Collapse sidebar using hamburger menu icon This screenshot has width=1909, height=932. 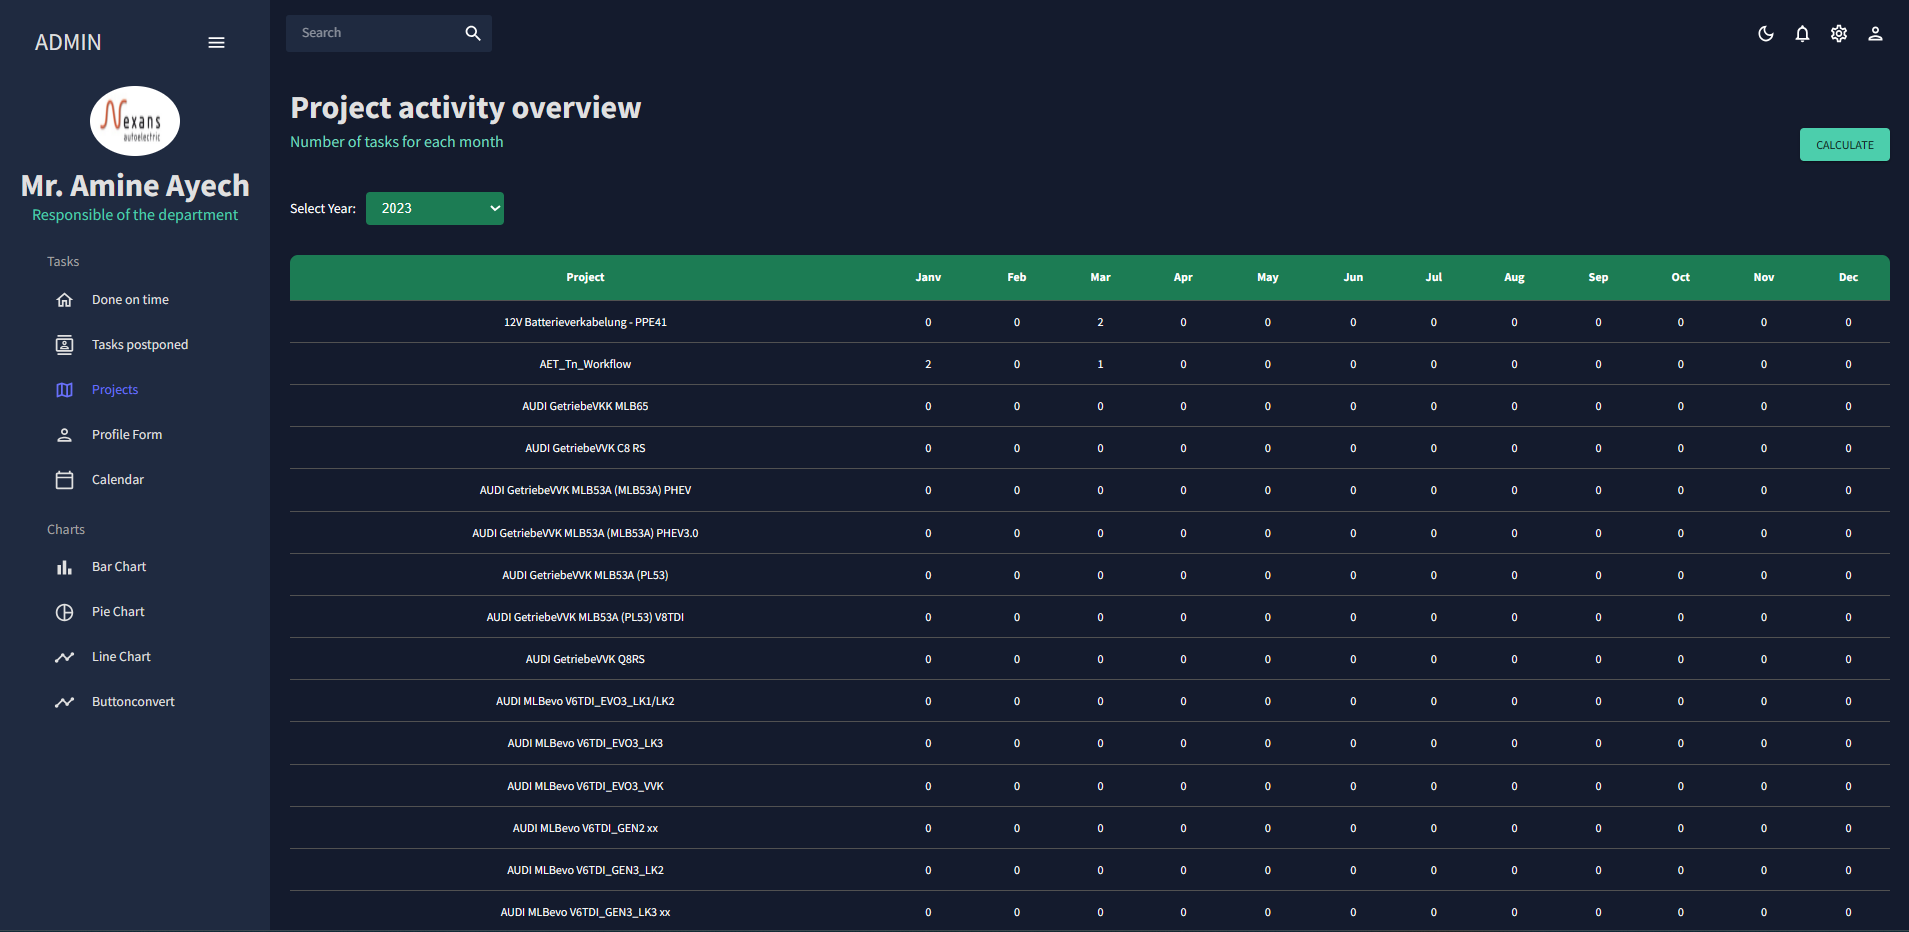tap(216, 42)
